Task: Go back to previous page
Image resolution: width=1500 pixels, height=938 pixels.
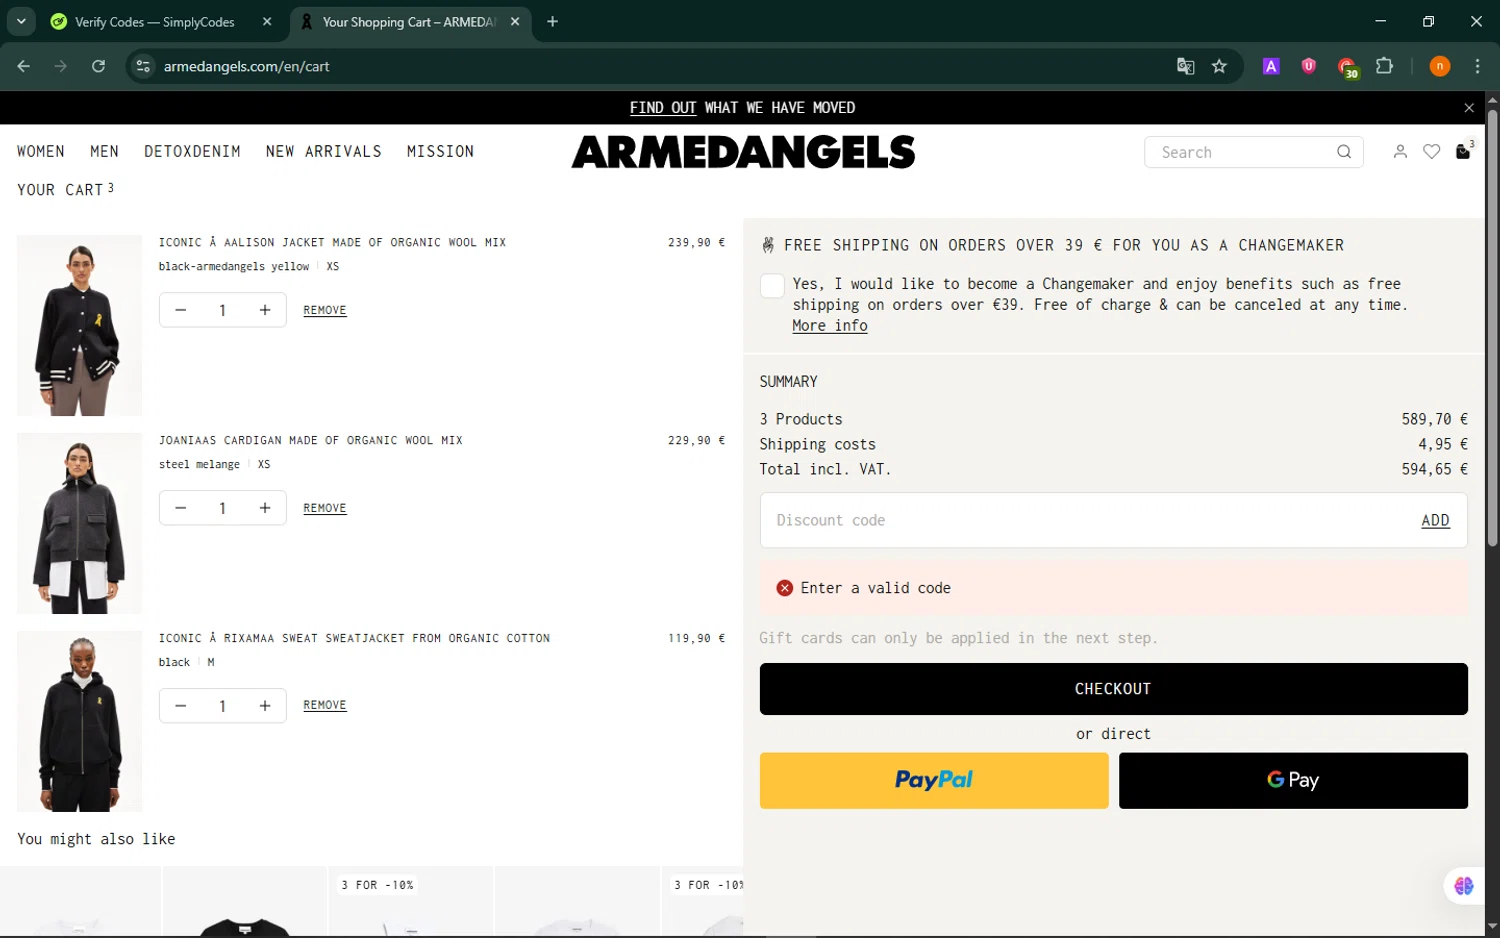Action: pos(24,66)
